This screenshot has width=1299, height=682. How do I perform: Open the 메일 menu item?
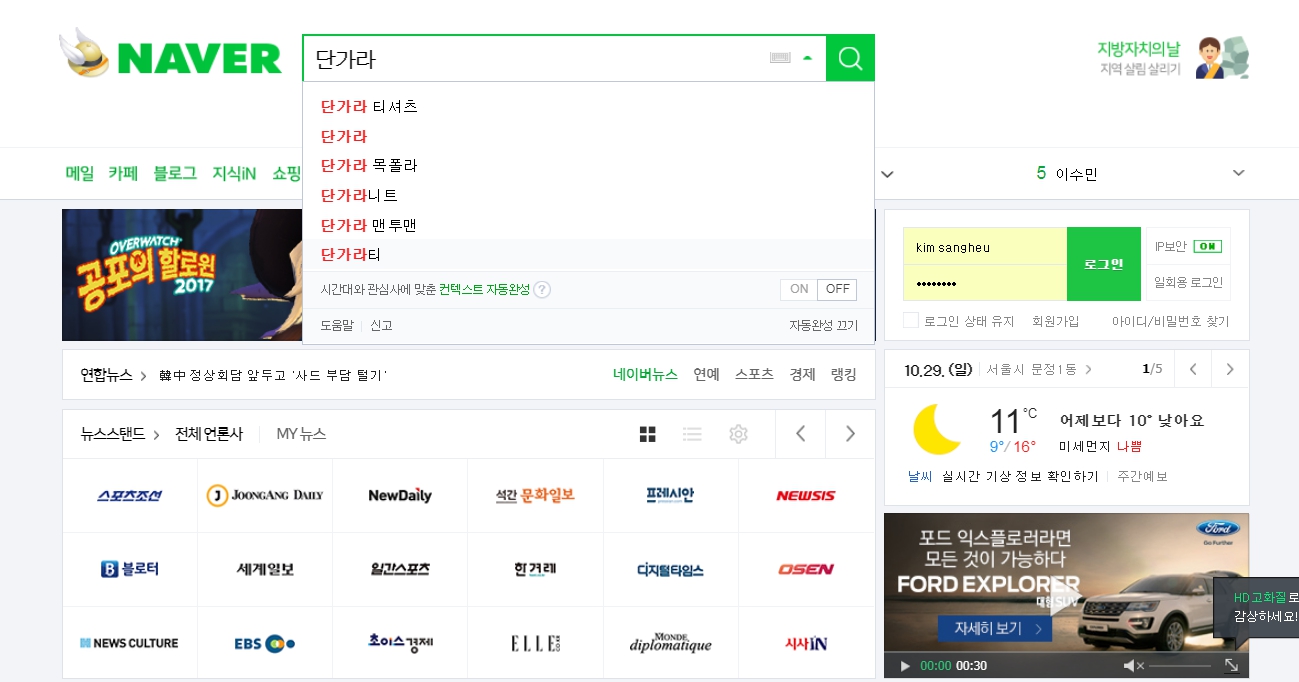click(x=79, y=172)
